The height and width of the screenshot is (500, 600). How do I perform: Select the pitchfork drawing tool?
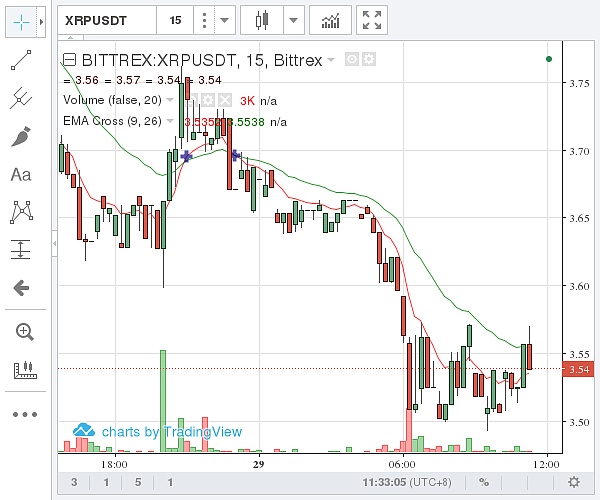tap(21, 98)
